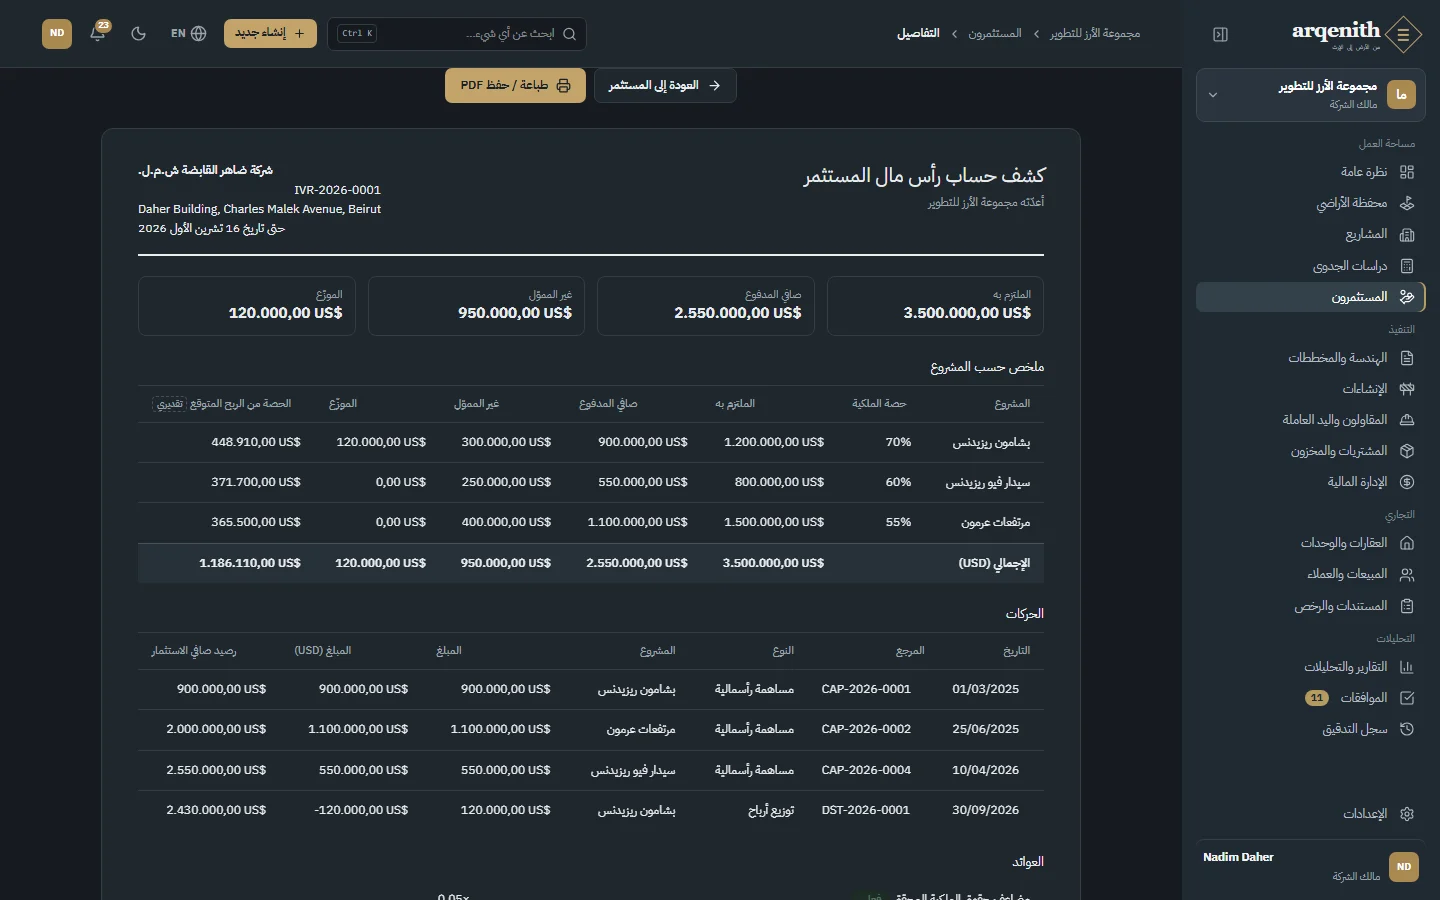Click the الملتزم به 3.500.000,00 US$ card
This screenshot has width=1440, height=900.
[x=936, y=306]
